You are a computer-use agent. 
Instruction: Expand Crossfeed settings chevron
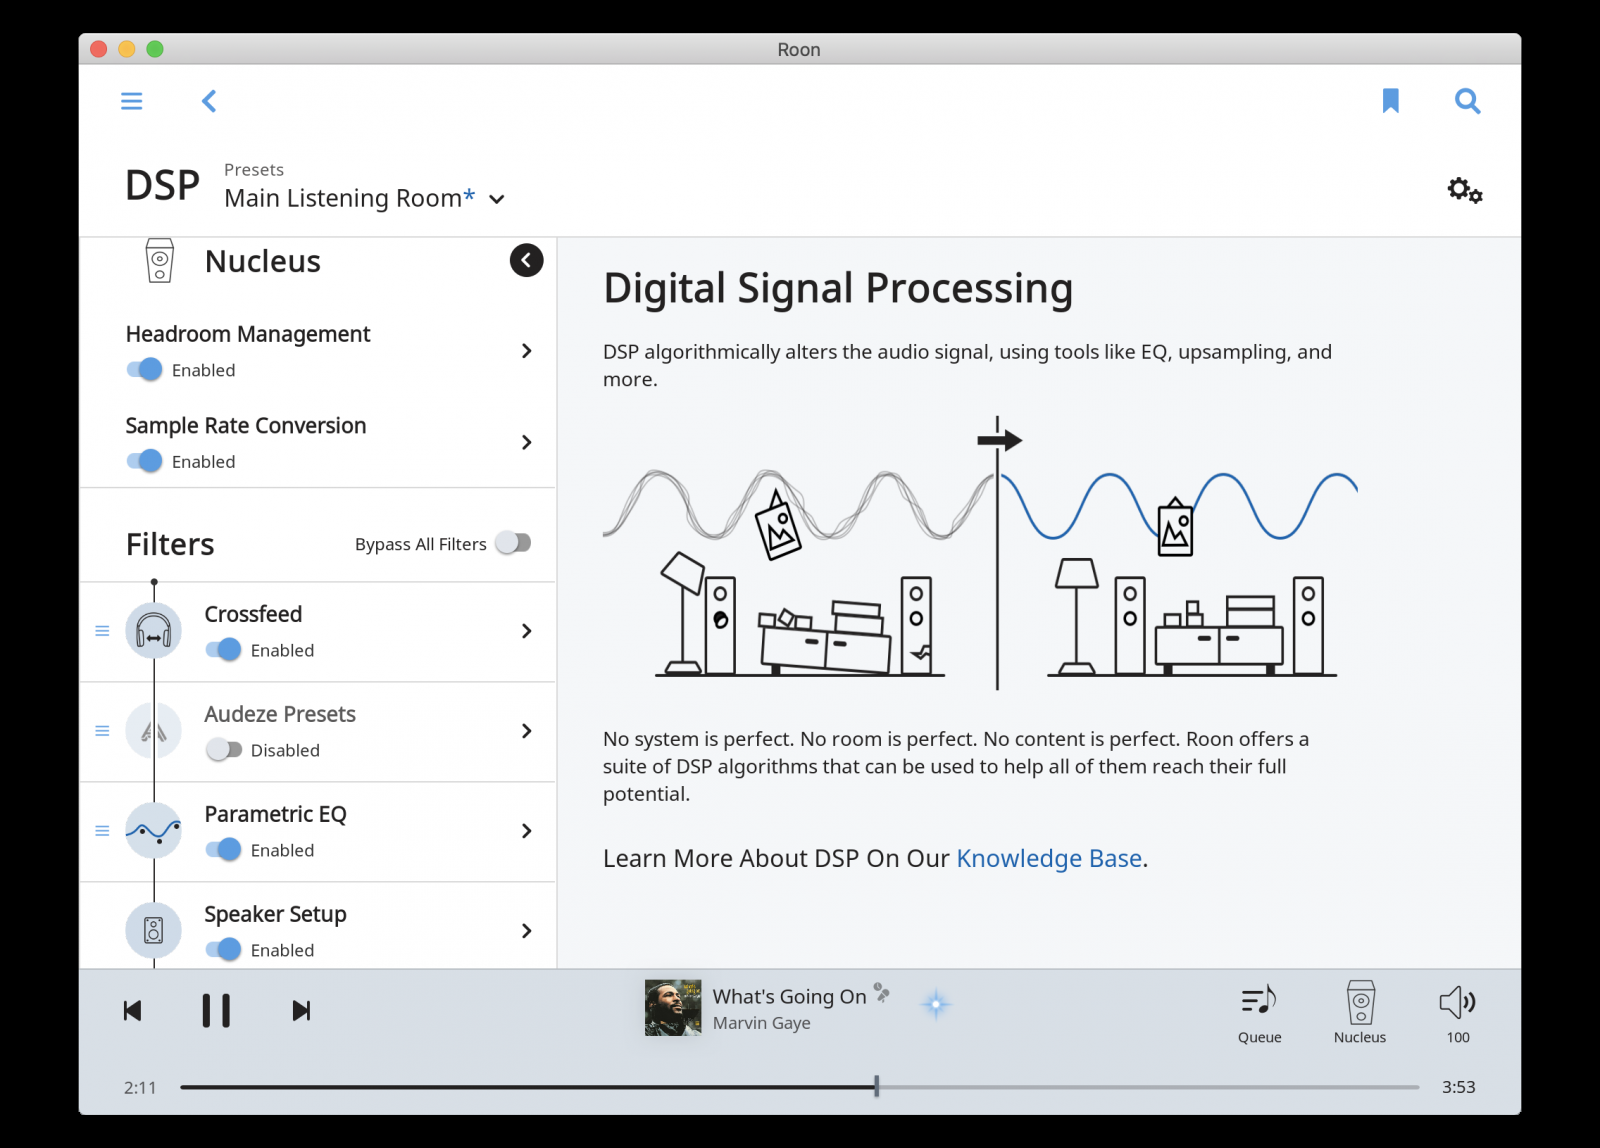click(x=526, y=631)
